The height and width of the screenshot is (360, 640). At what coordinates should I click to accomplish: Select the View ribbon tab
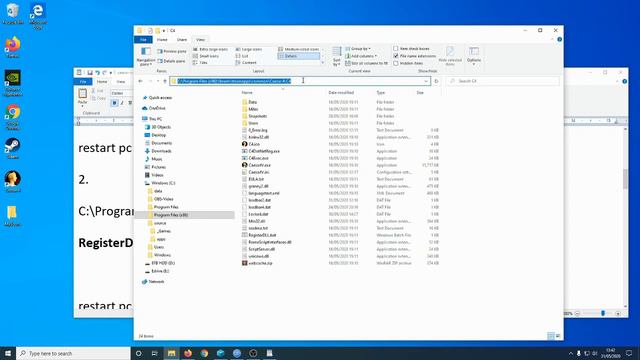coord(200,40)
